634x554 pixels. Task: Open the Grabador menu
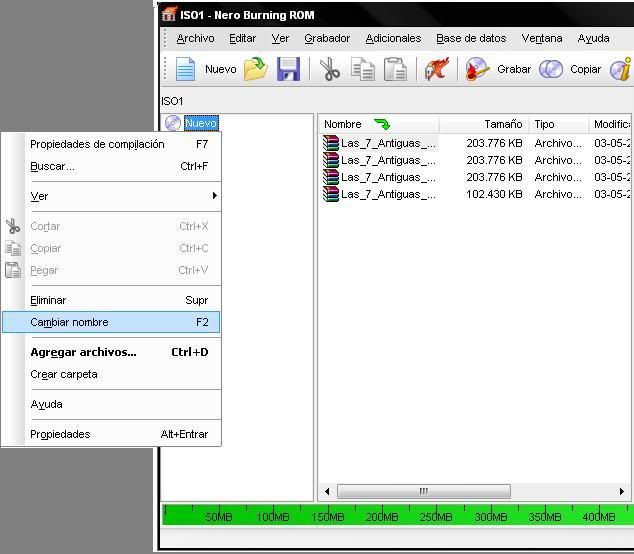tap(327, 38)
